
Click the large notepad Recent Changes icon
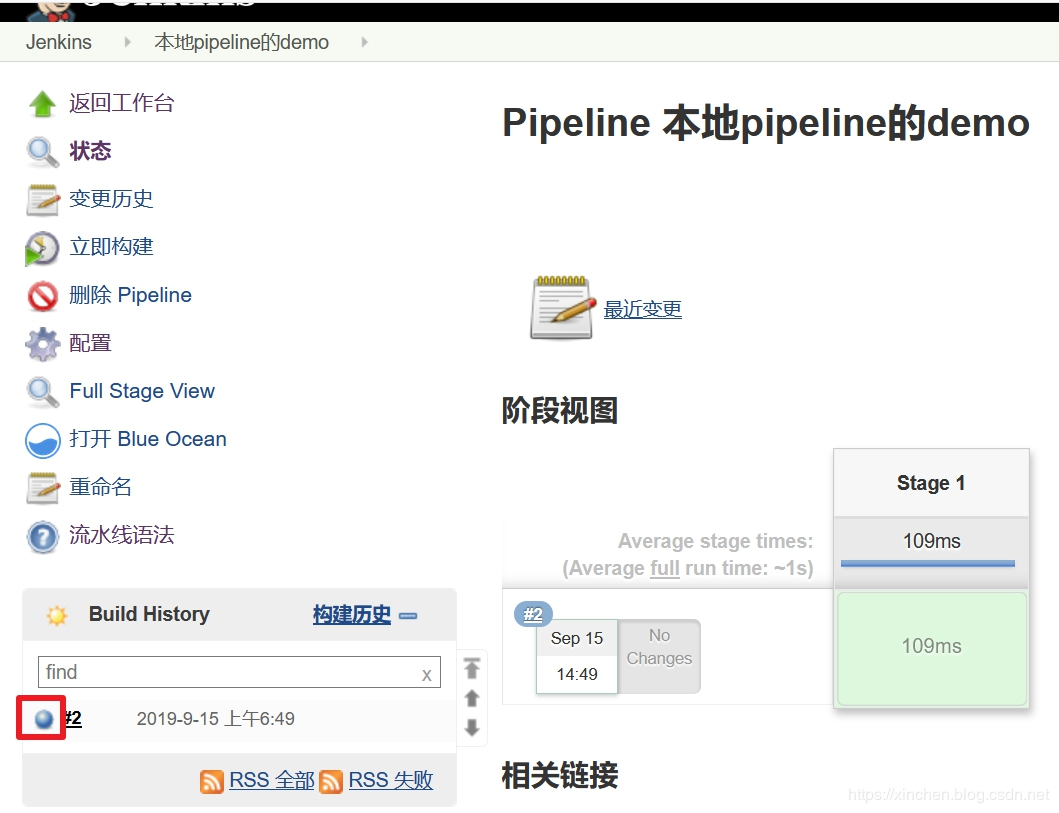pos(562,307)
